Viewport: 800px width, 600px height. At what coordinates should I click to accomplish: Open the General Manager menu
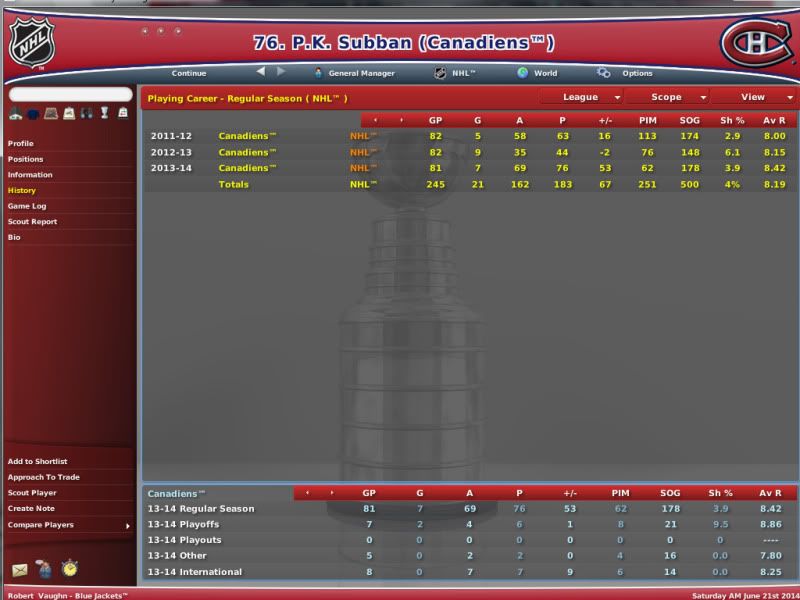click(361, 73)
